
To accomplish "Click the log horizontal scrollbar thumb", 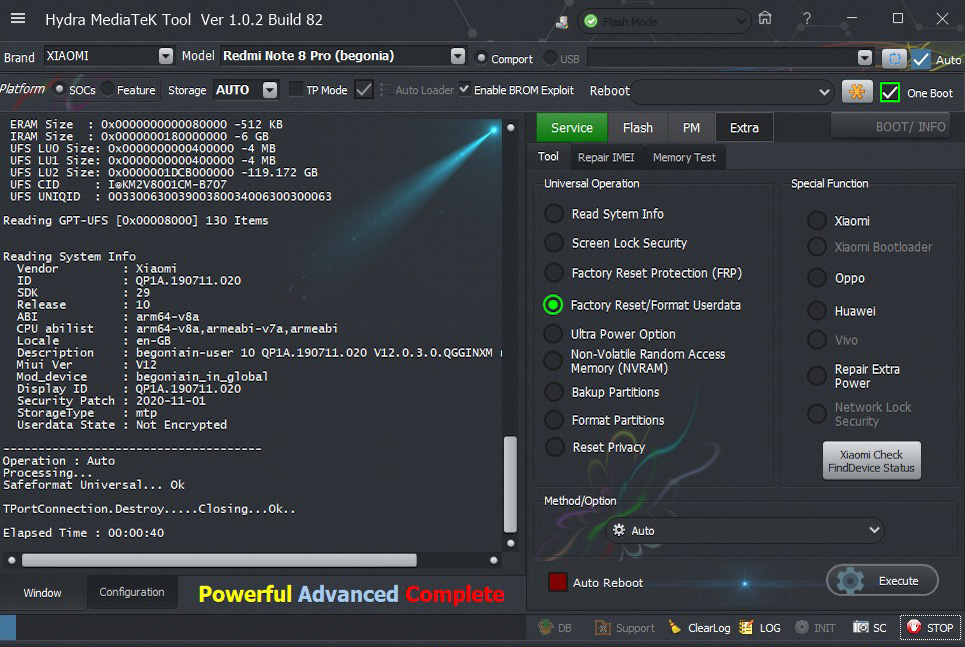I will click(219, 560).
